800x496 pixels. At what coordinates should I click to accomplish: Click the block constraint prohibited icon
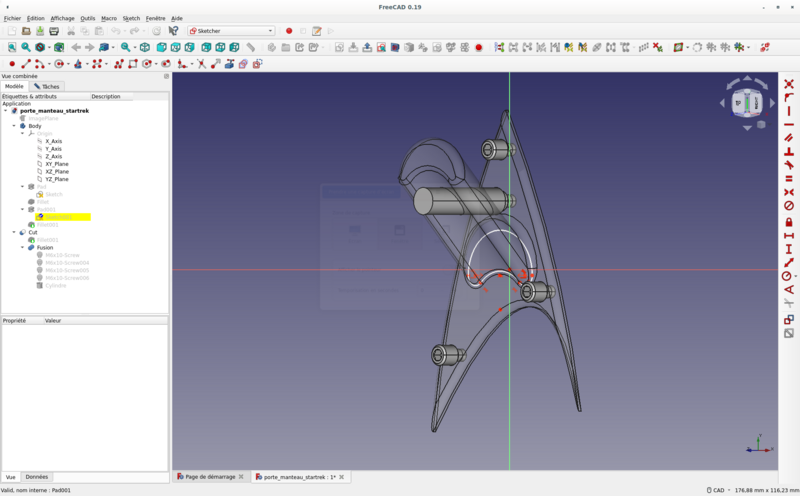point(789,206)
